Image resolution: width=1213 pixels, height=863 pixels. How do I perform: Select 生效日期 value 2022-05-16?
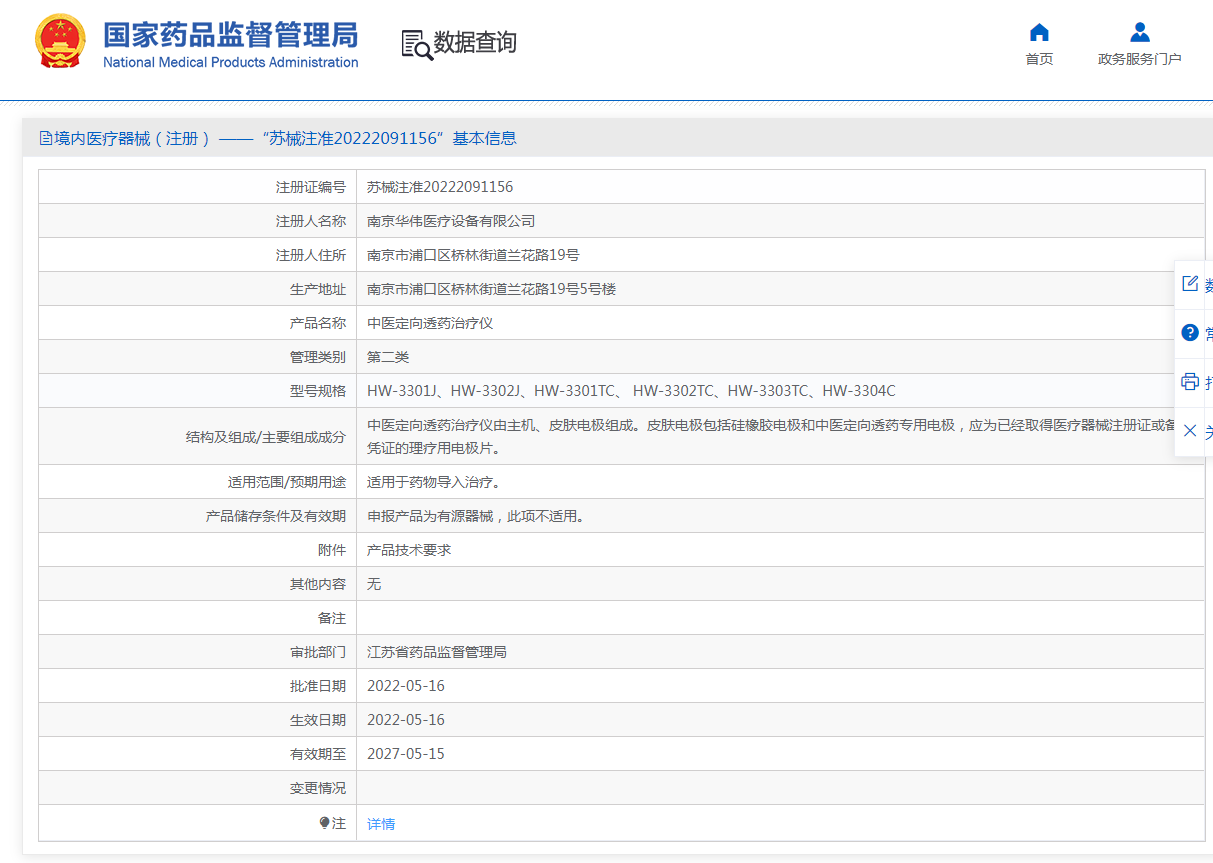pyautogui.click(x=406, y=720)
